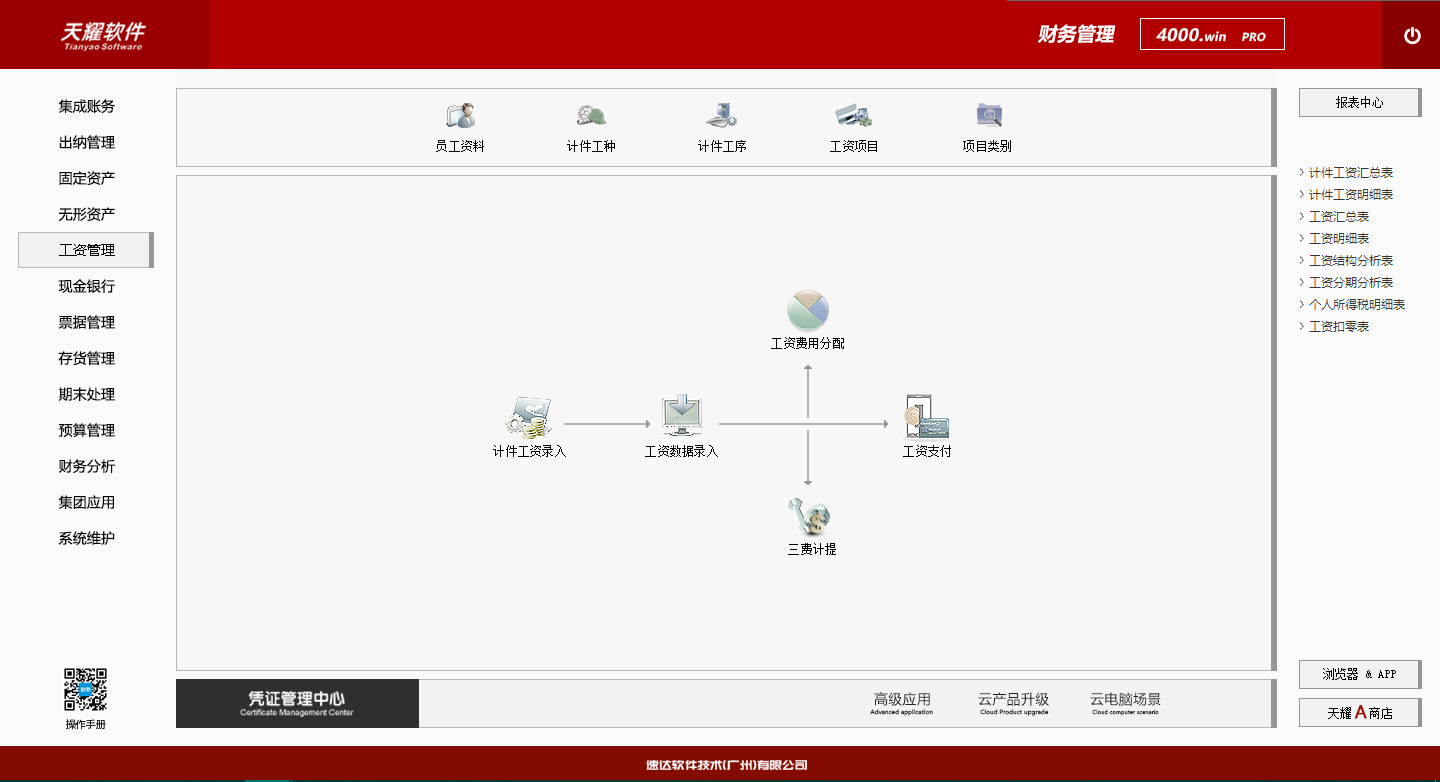The width and height of the screenshot is (1440, 782).
Task: Open the 天耀A商店 store button
Action: (x=1359, y=712)
